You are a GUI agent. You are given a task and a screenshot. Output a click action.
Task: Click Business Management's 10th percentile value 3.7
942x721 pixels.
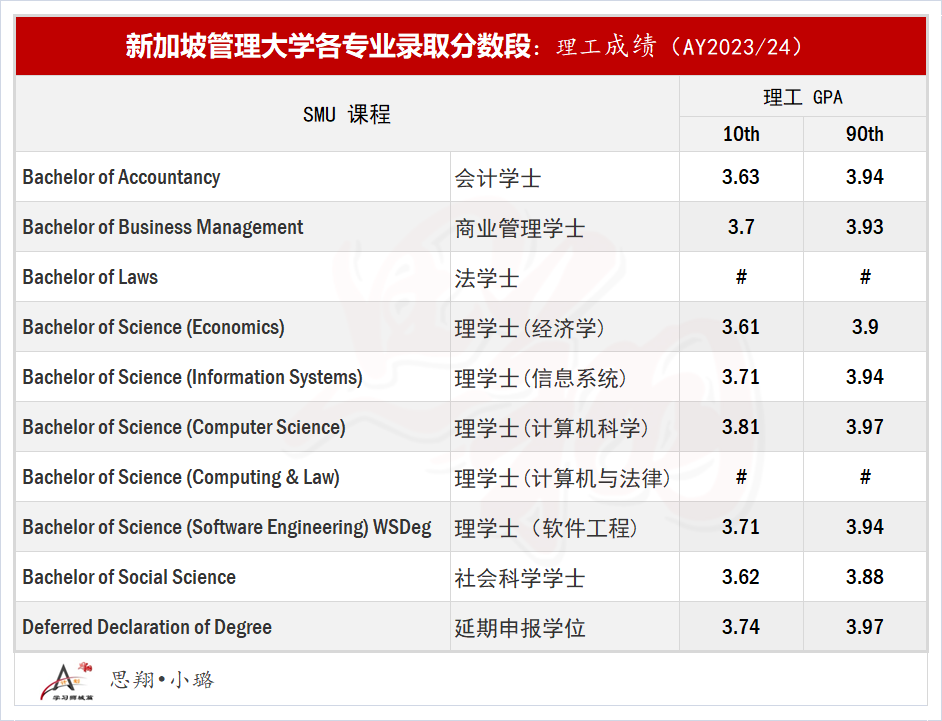tap(741, 227)
